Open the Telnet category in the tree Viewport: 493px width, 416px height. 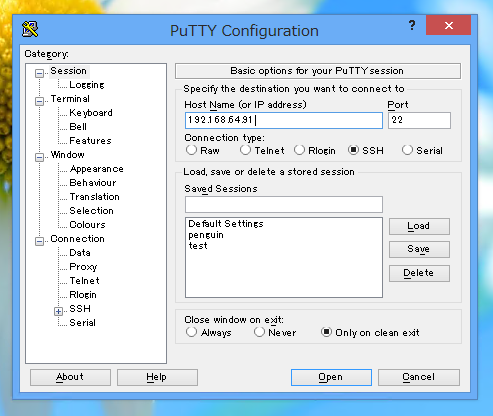[x=84, y=281]
